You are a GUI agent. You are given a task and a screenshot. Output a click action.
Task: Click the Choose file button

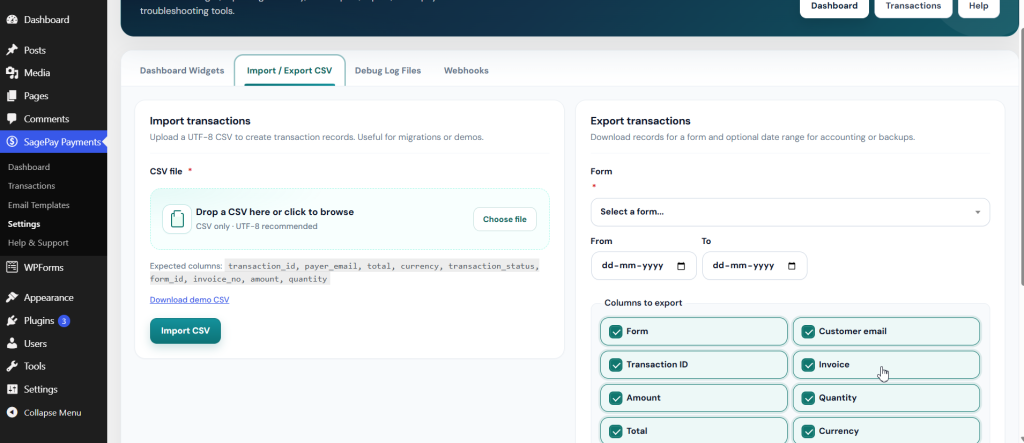505,220
